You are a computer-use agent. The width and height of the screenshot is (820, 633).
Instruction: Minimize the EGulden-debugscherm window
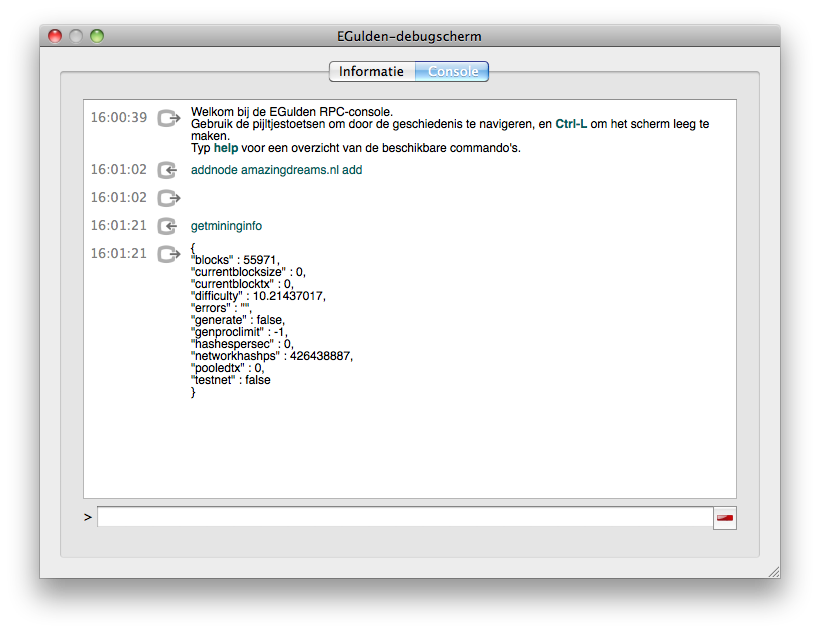(x=76, y=36)
